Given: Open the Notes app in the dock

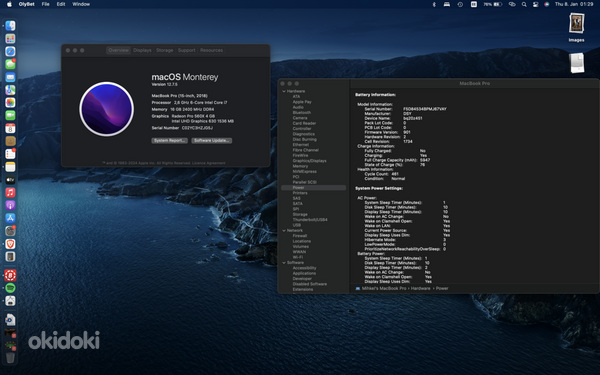Looking at the screenshot, I should (x=10, y=167).
